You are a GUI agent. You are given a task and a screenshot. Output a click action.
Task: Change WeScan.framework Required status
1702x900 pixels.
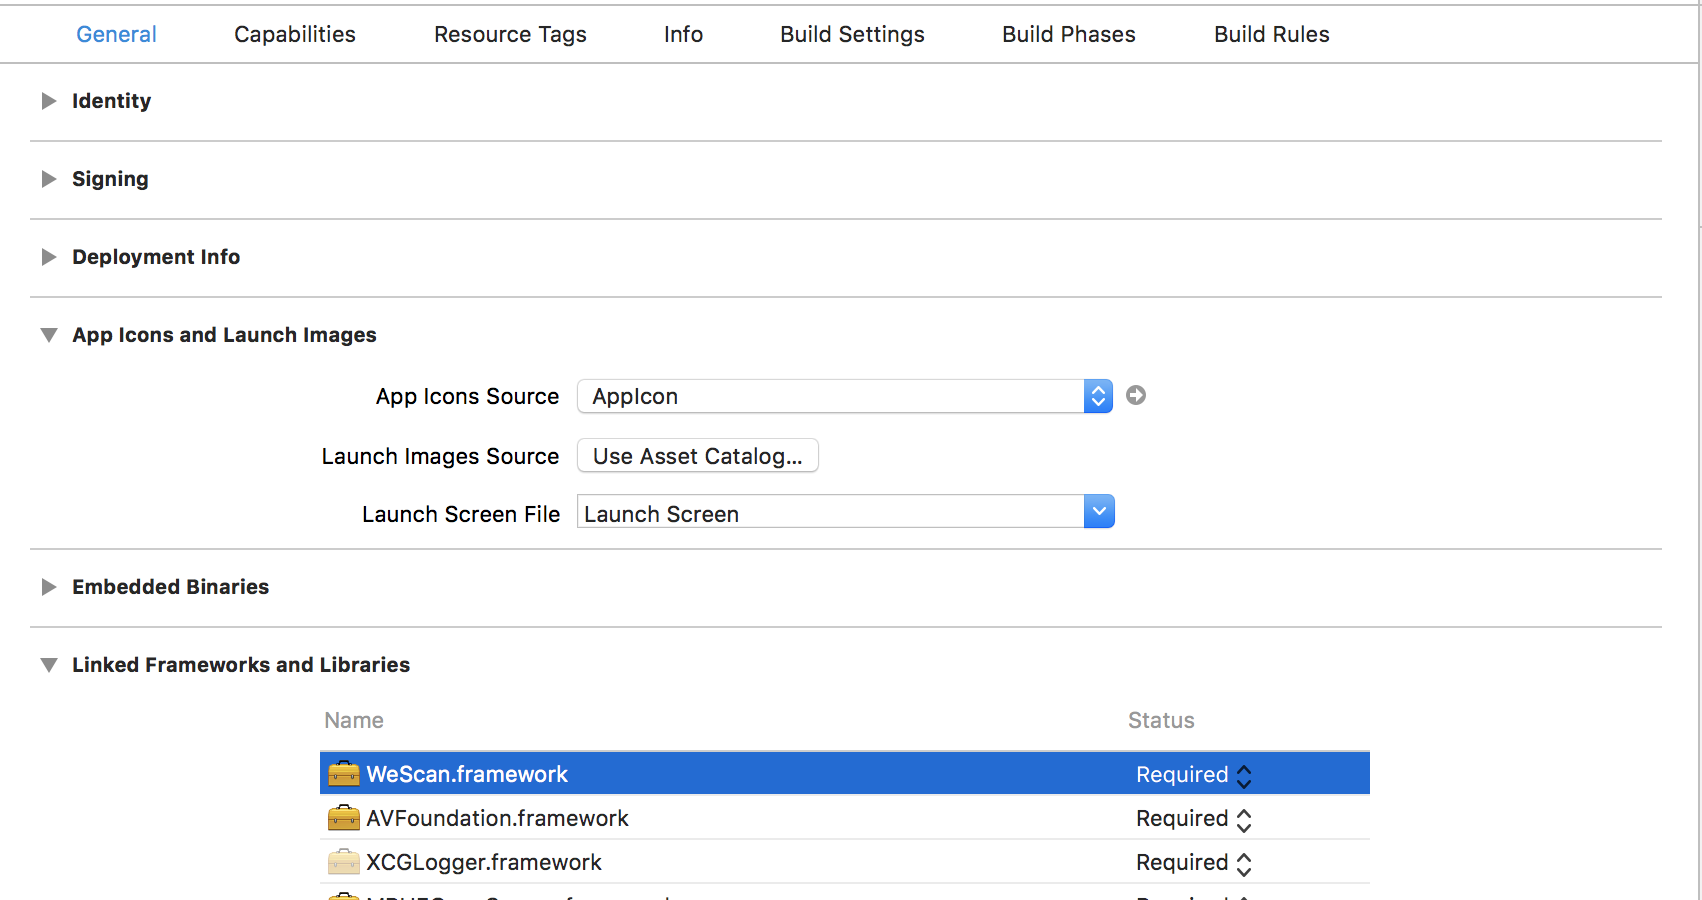coord(1193,775)
